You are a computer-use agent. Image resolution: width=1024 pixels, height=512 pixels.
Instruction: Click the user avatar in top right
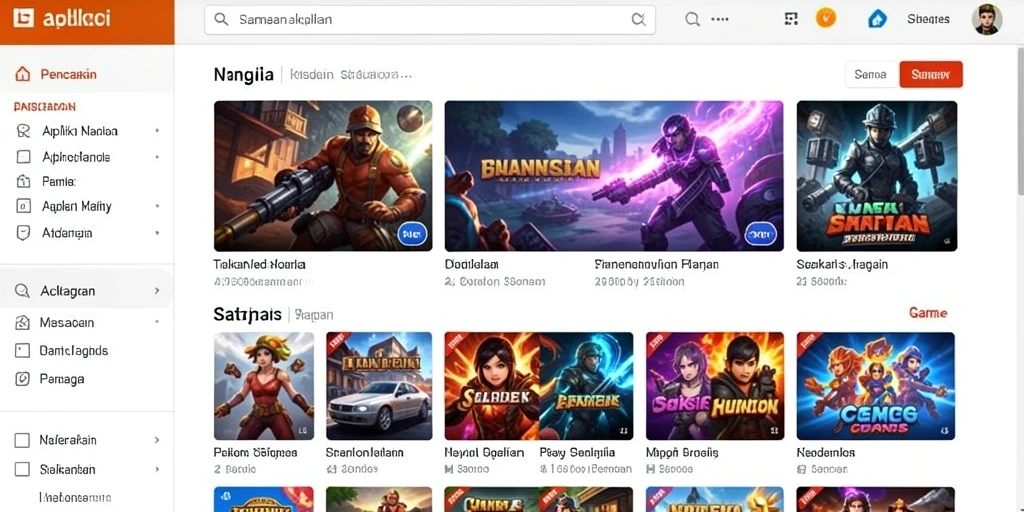point(986,19)
